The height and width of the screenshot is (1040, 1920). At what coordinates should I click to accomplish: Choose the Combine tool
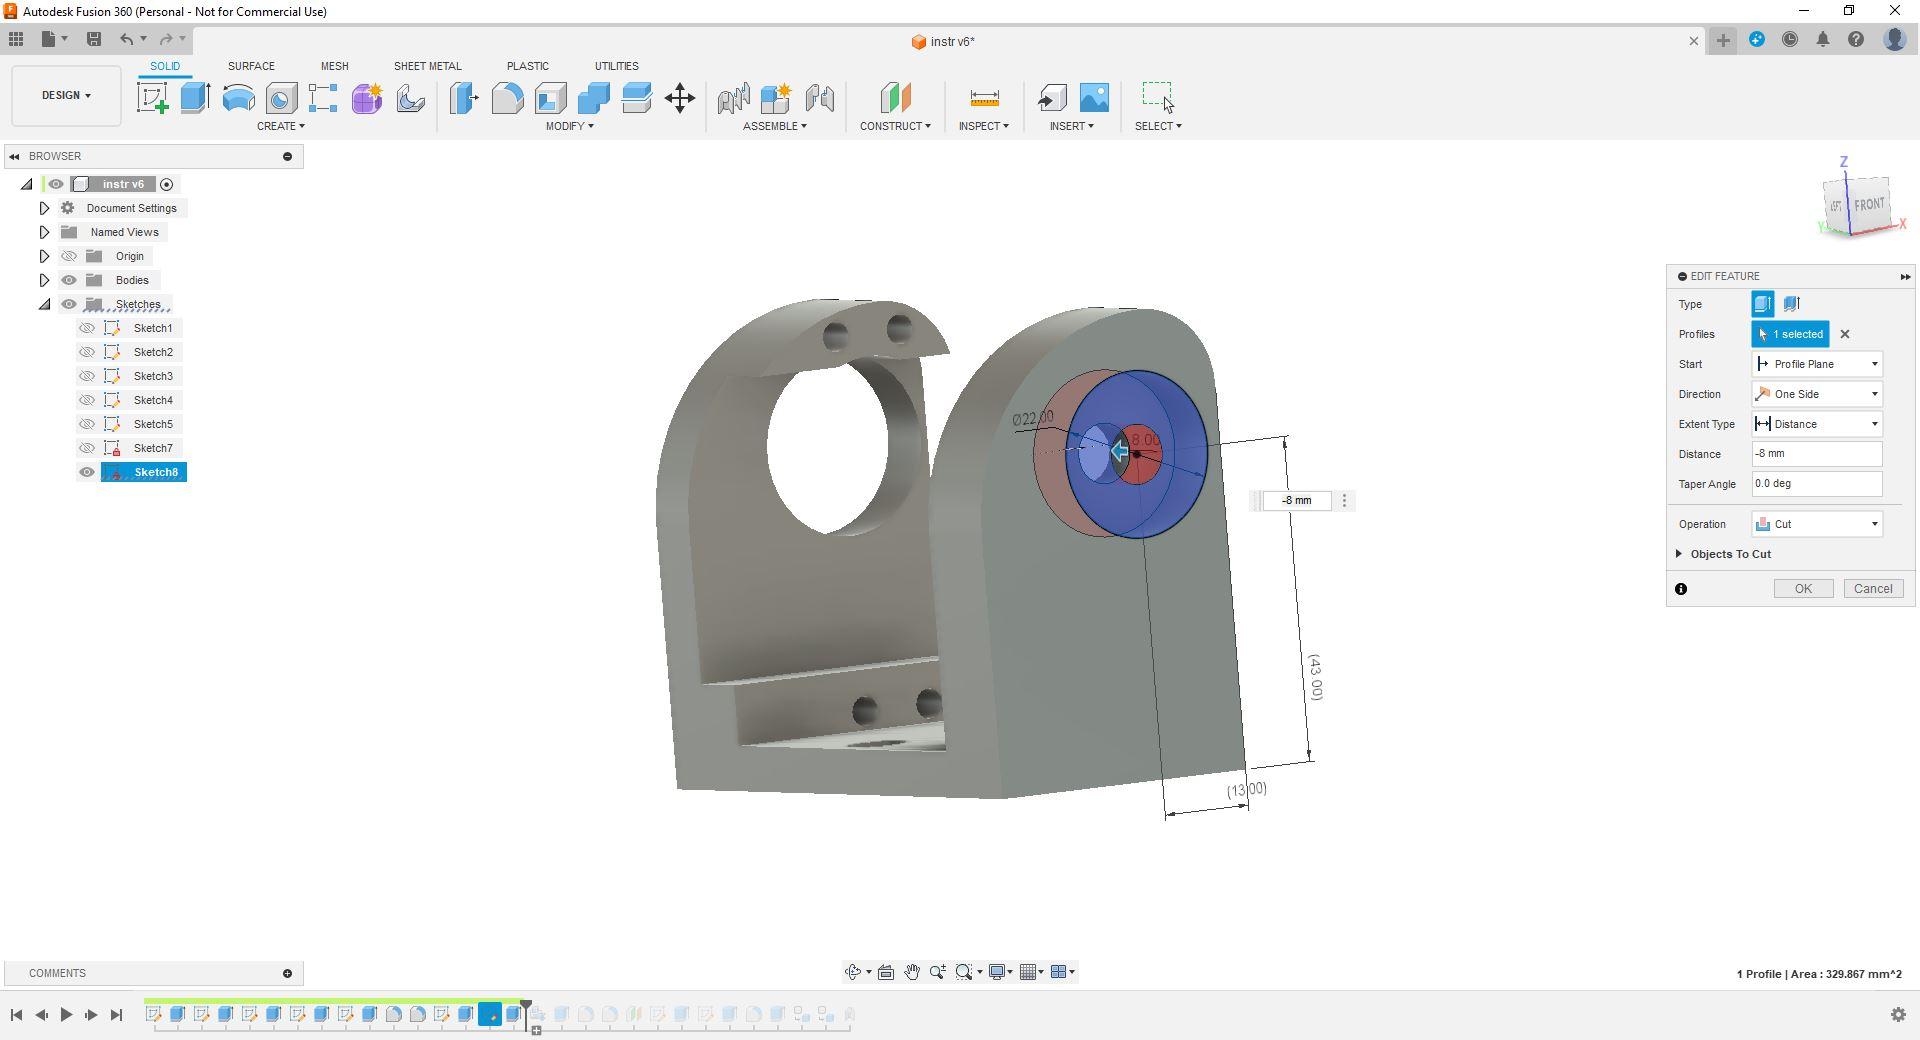pos(593,98)
